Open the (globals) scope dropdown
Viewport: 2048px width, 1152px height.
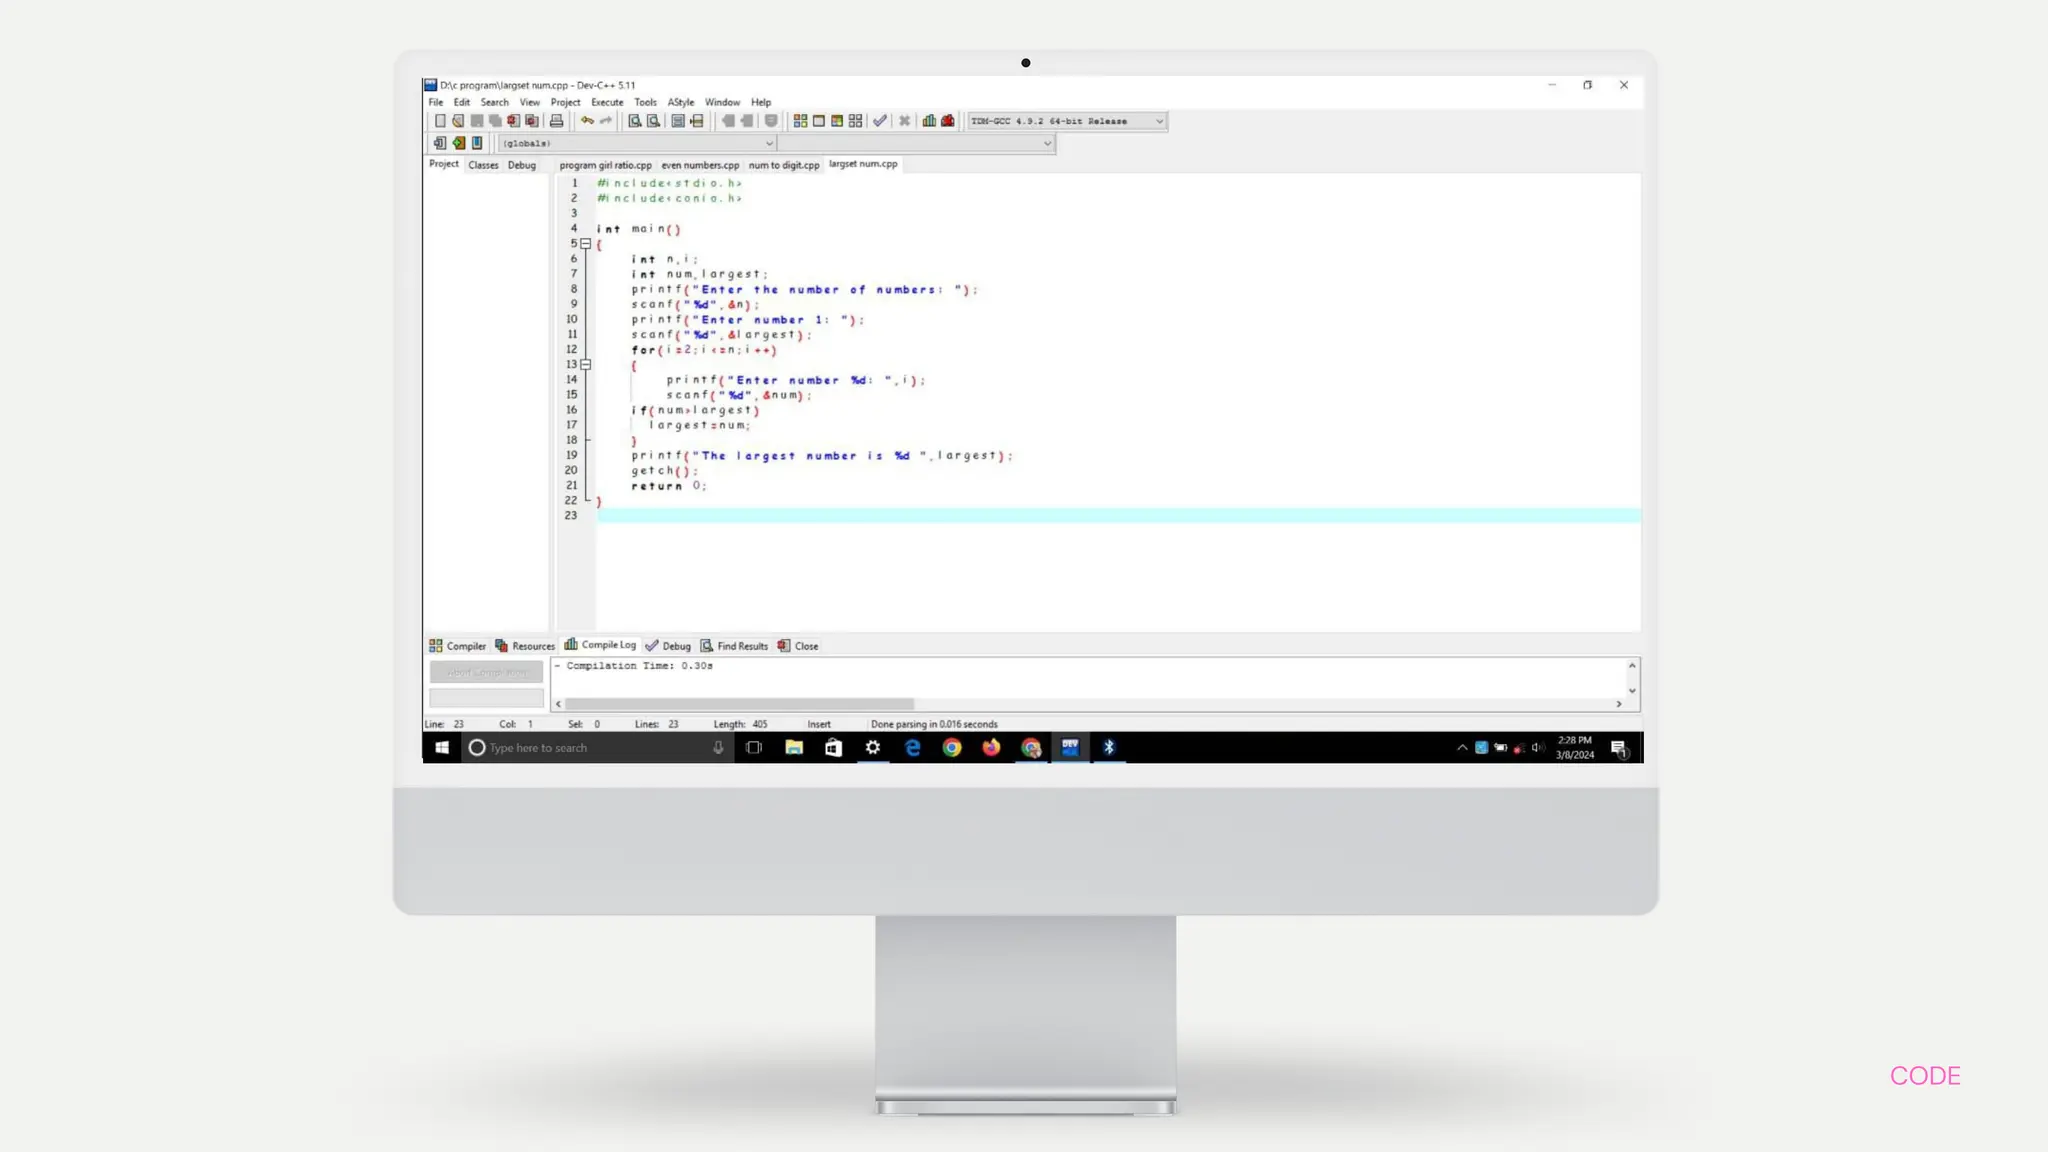768,143
